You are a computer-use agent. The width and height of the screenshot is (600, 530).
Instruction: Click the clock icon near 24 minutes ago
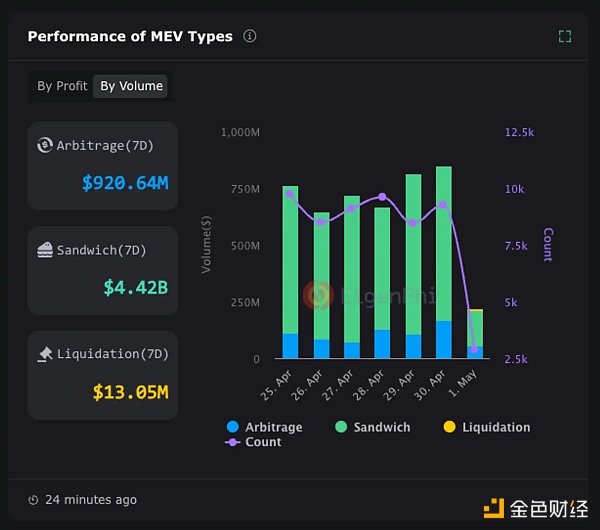click(x=33, y=500)
